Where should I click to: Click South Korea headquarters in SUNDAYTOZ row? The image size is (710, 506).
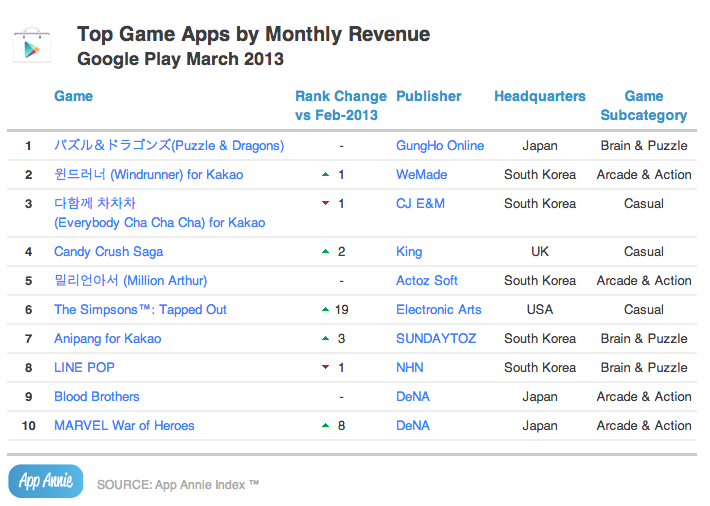click(540, 338)
